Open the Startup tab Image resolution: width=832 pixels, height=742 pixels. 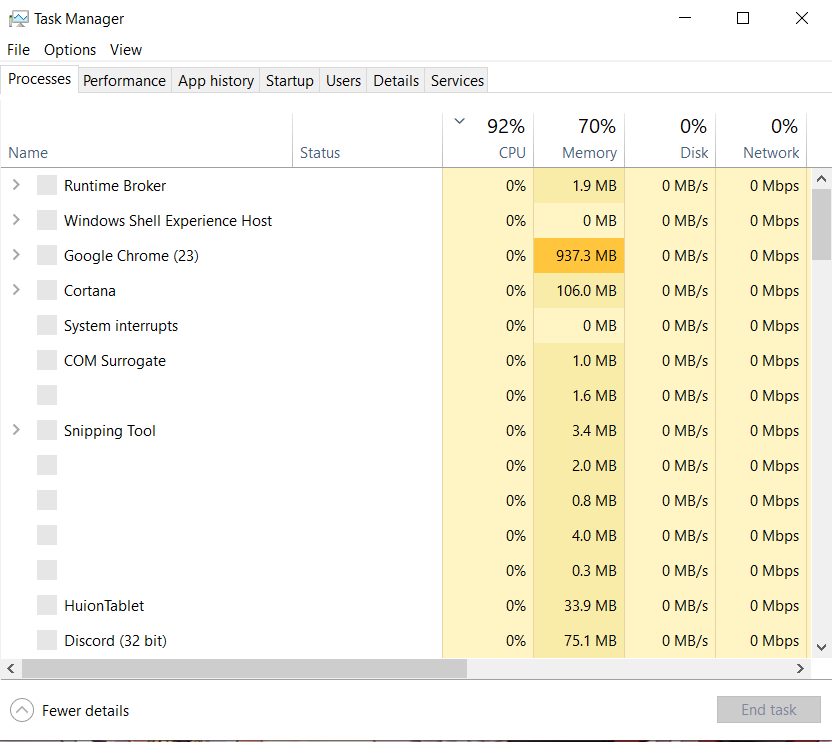click(289, 81)
